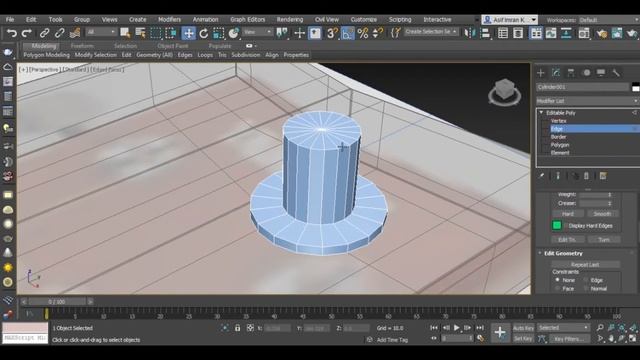The image size is (640, 360).
Task: Toggle the ribbon minimize switch
Action: (250, 46)
